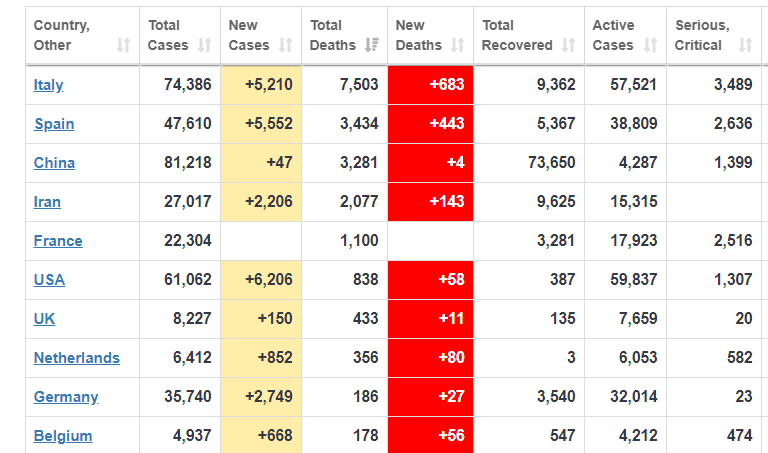The height and width of the screenshot is (453, 768).
Task: Toggle Total Deaths sort order icon
Action: tap(371, 45)
